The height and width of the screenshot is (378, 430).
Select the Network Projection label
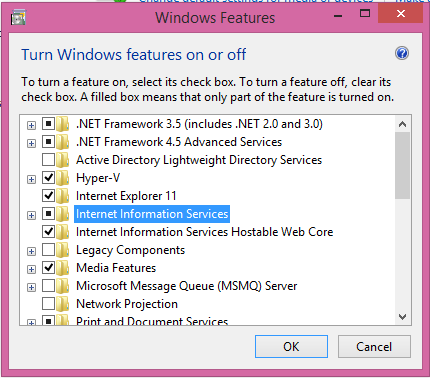pos(127,304)
